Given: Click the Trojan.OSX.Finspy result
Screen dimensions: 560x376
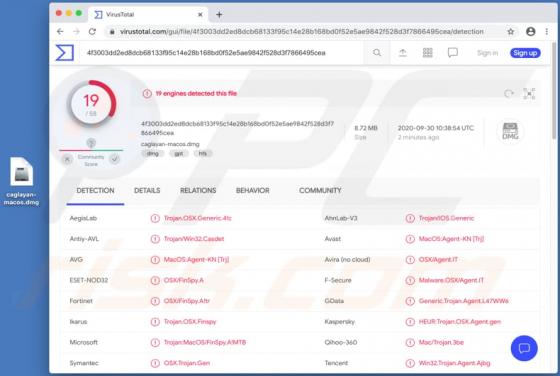Looking at the screenshot, I should click(190, 322).
